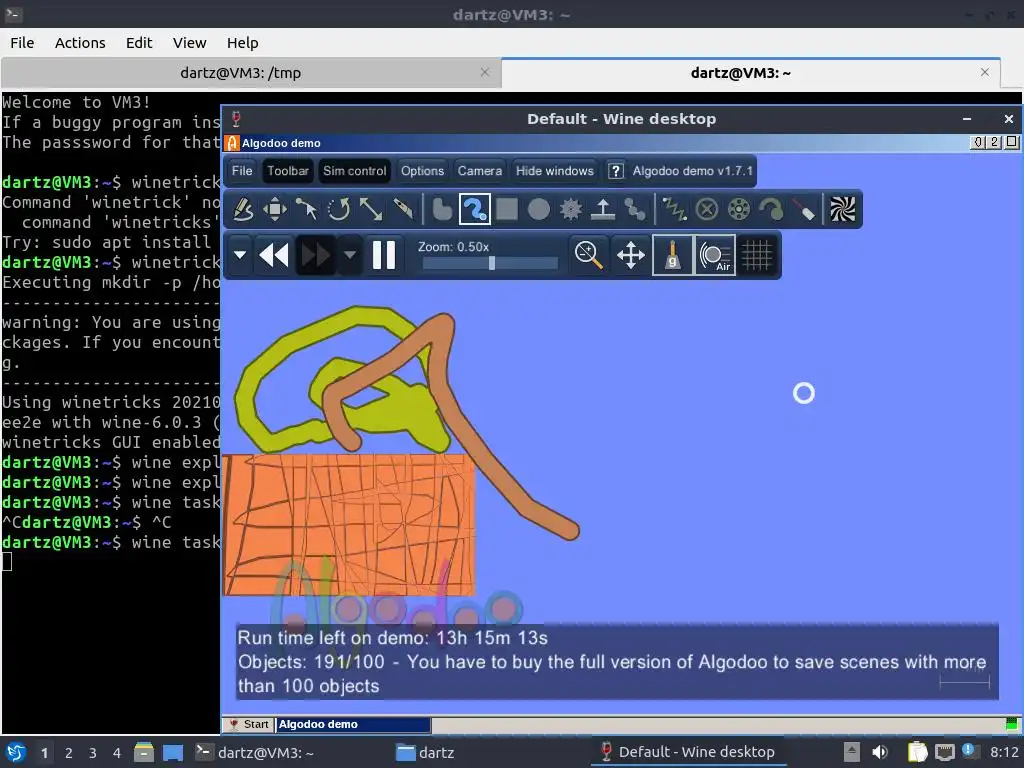The width and height of the screenshot is (1024, 768).
Task: Click the redo forward arrows button
Action: (316, 255)
